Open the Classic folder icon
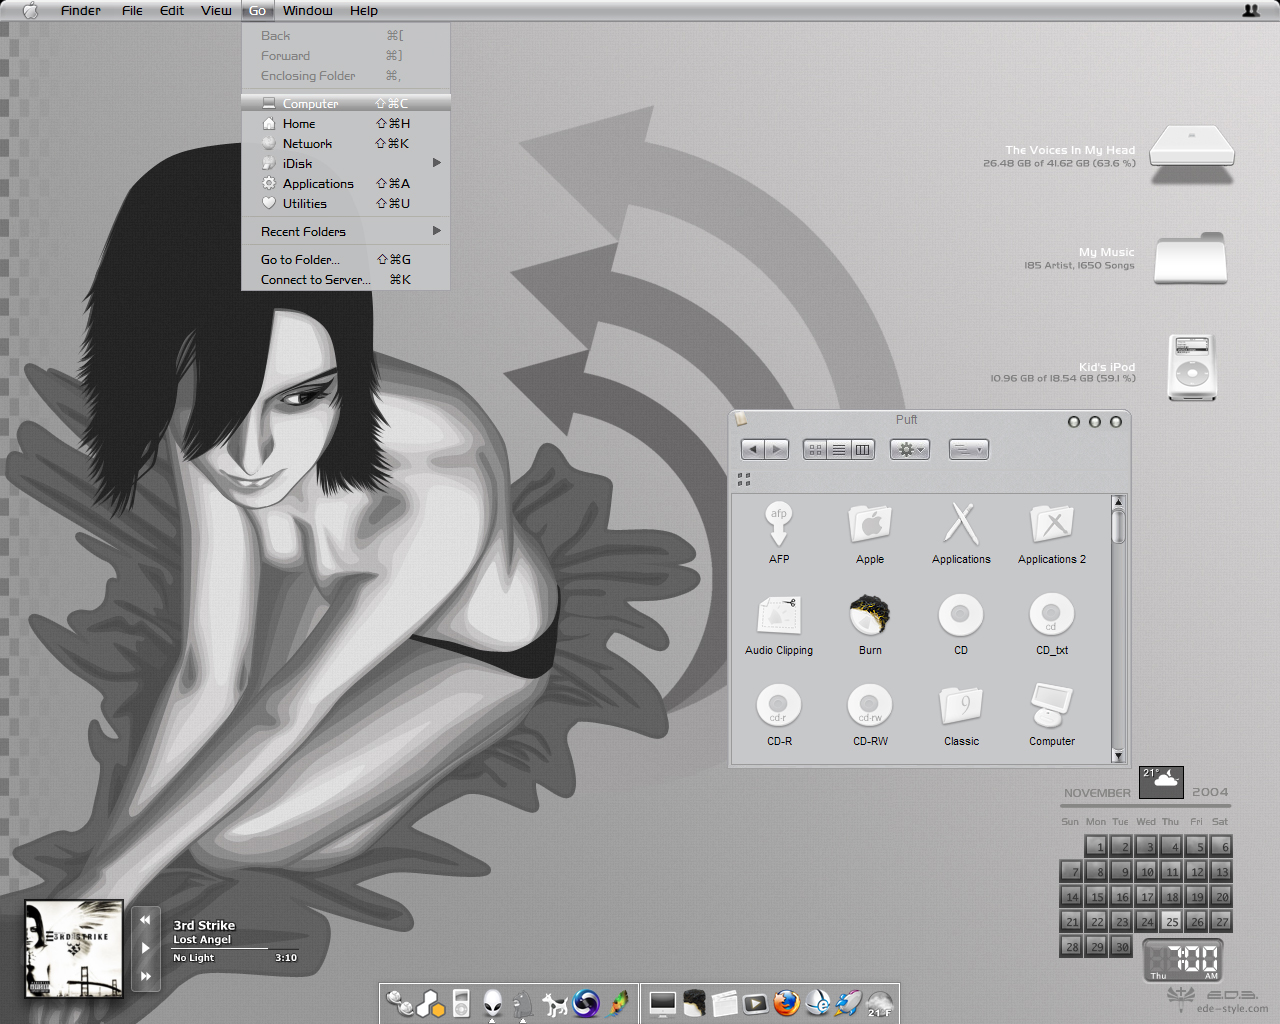This screenshot has height=1024, width=1280. (961, 706)
